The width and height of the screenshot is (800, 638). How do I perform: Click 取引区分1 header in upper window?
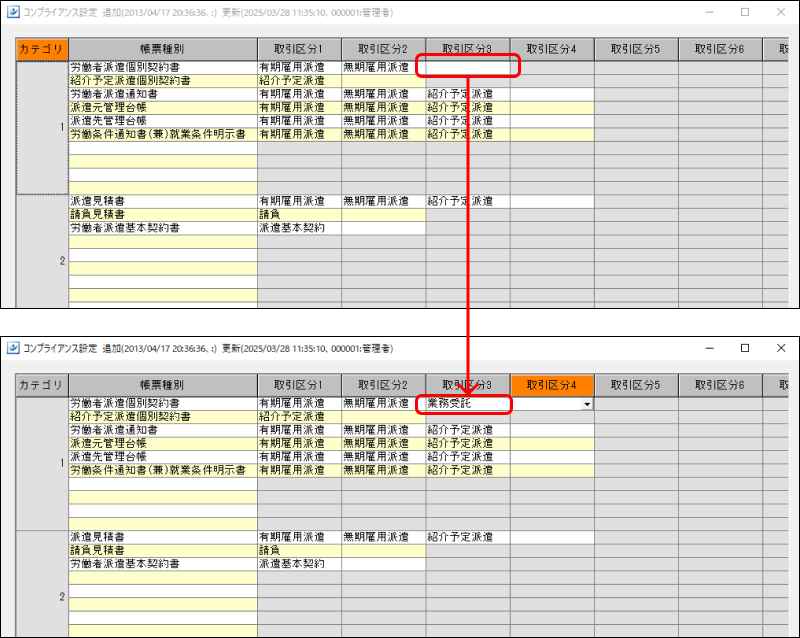(299, 49)
